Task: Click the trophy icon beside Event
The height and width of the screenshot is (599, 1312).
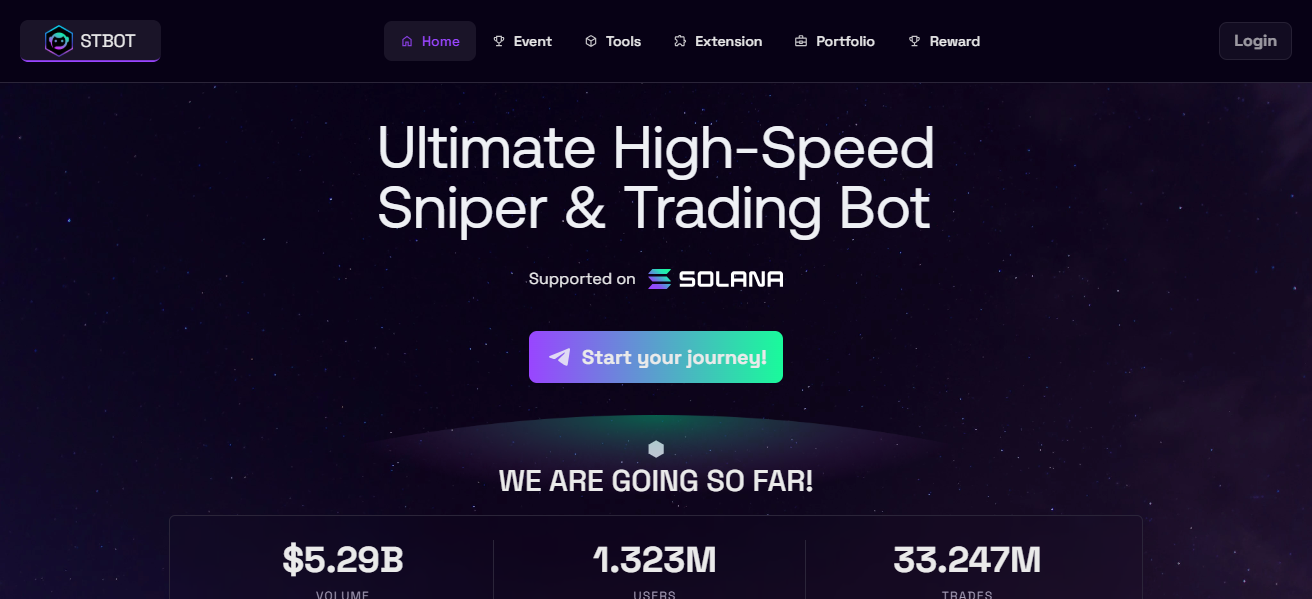Action: point(499,41)
